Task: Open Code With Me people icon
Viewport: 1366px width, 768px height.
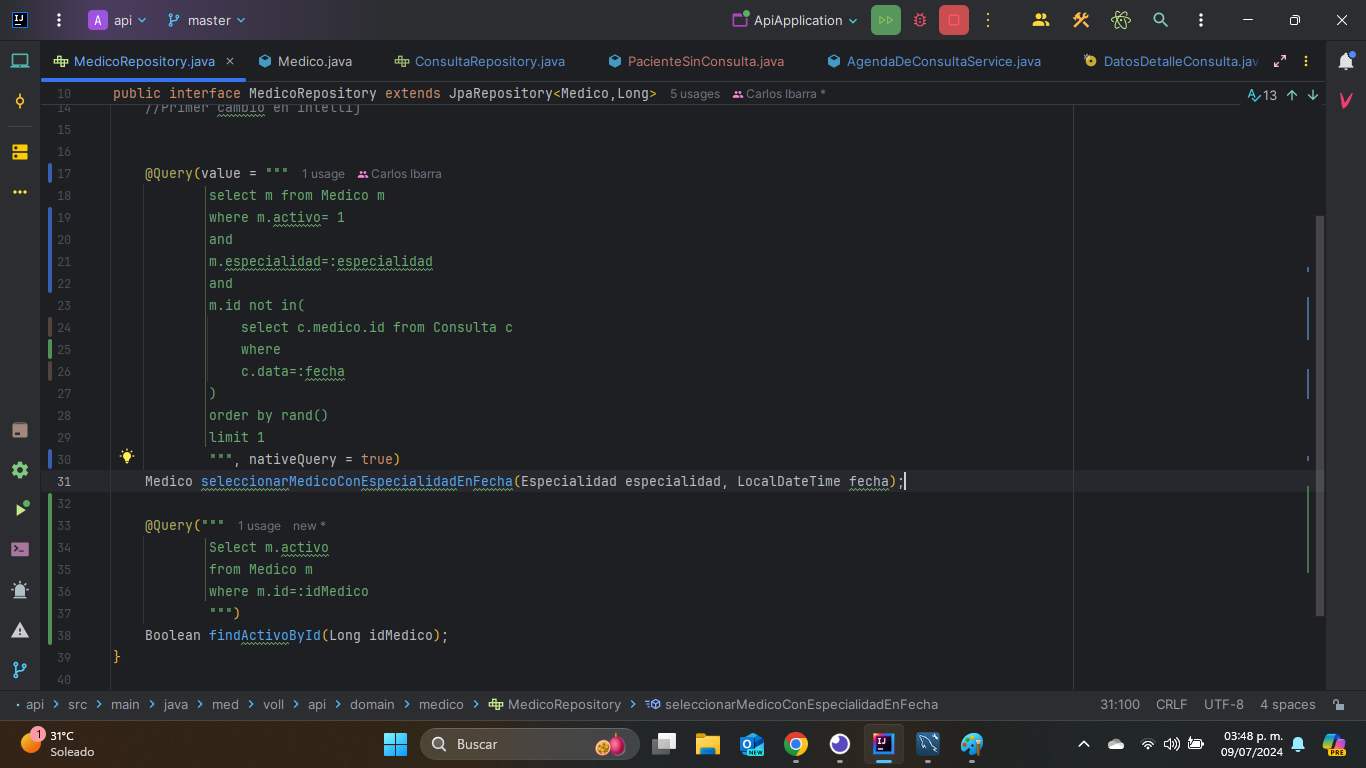Action: [x=1041, y=20]
